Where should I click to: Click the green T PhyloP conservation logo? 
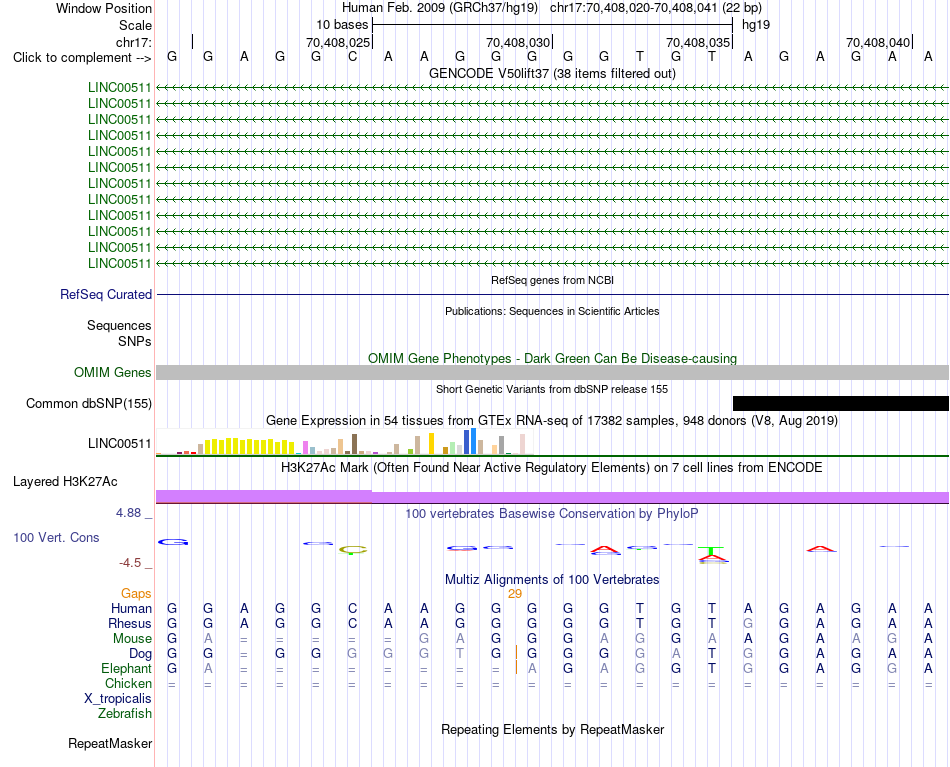(x=711, y=551)
